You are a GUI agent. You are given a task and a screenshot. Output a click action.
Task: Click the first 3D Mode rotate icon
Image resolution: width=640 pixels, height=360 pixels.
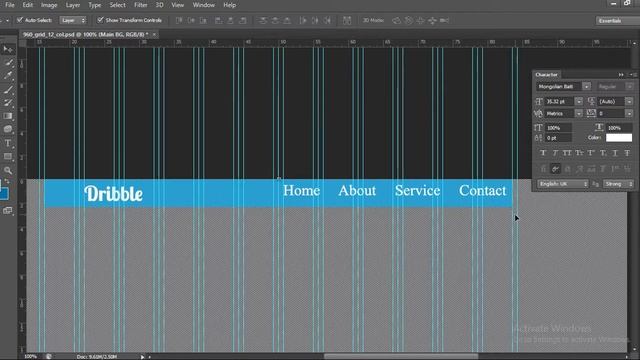[396, 20]
